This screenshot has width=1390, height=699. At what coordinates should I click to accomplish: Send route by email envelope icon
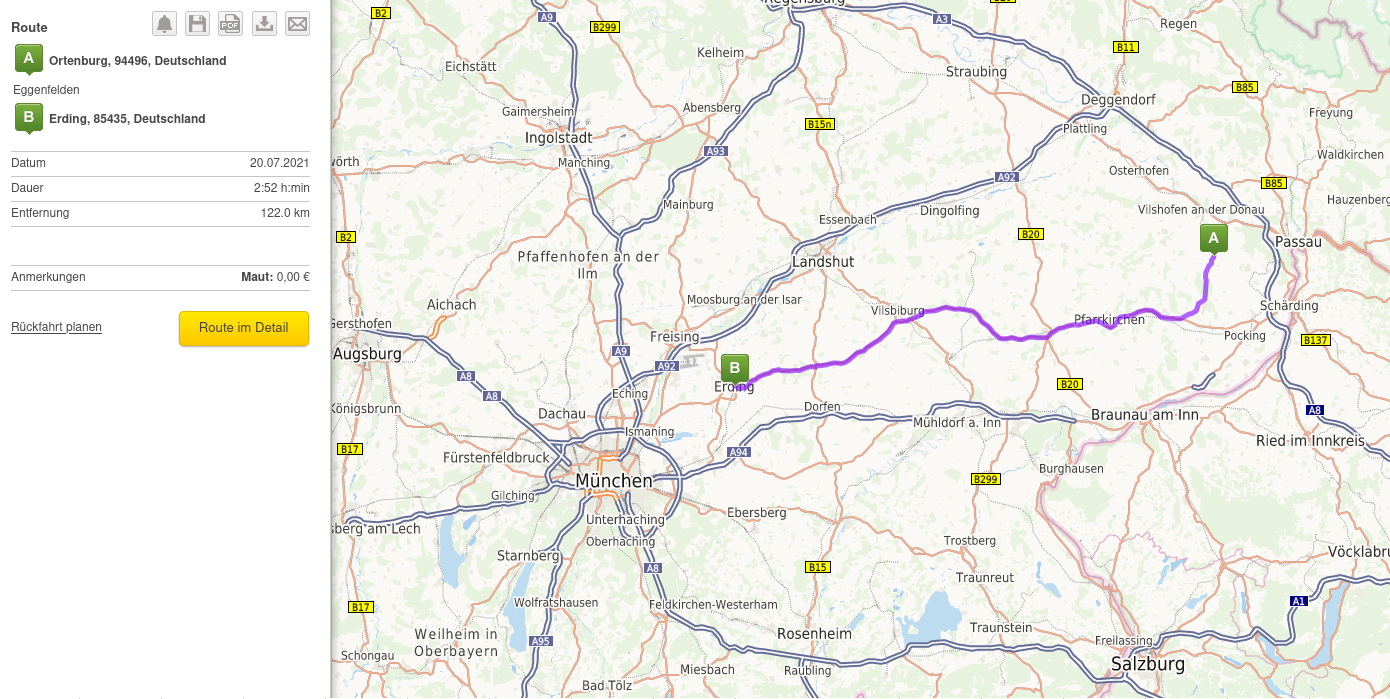(297, 24)
